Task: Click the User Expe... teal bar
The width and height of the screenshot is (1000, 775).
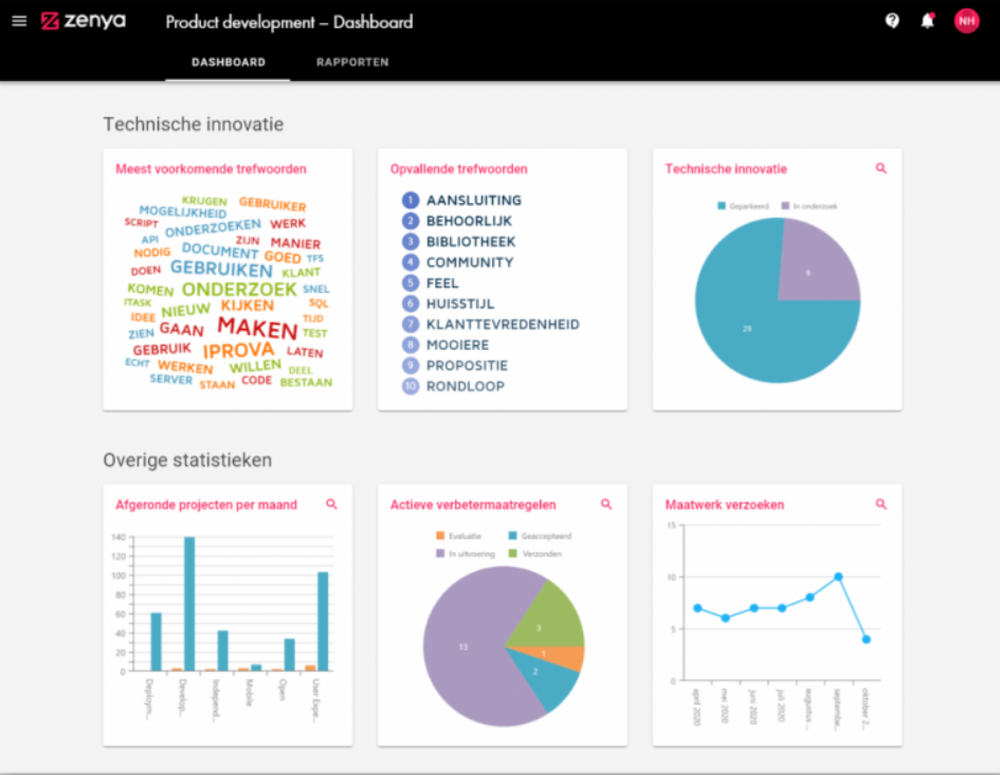Action: (323, 621)
